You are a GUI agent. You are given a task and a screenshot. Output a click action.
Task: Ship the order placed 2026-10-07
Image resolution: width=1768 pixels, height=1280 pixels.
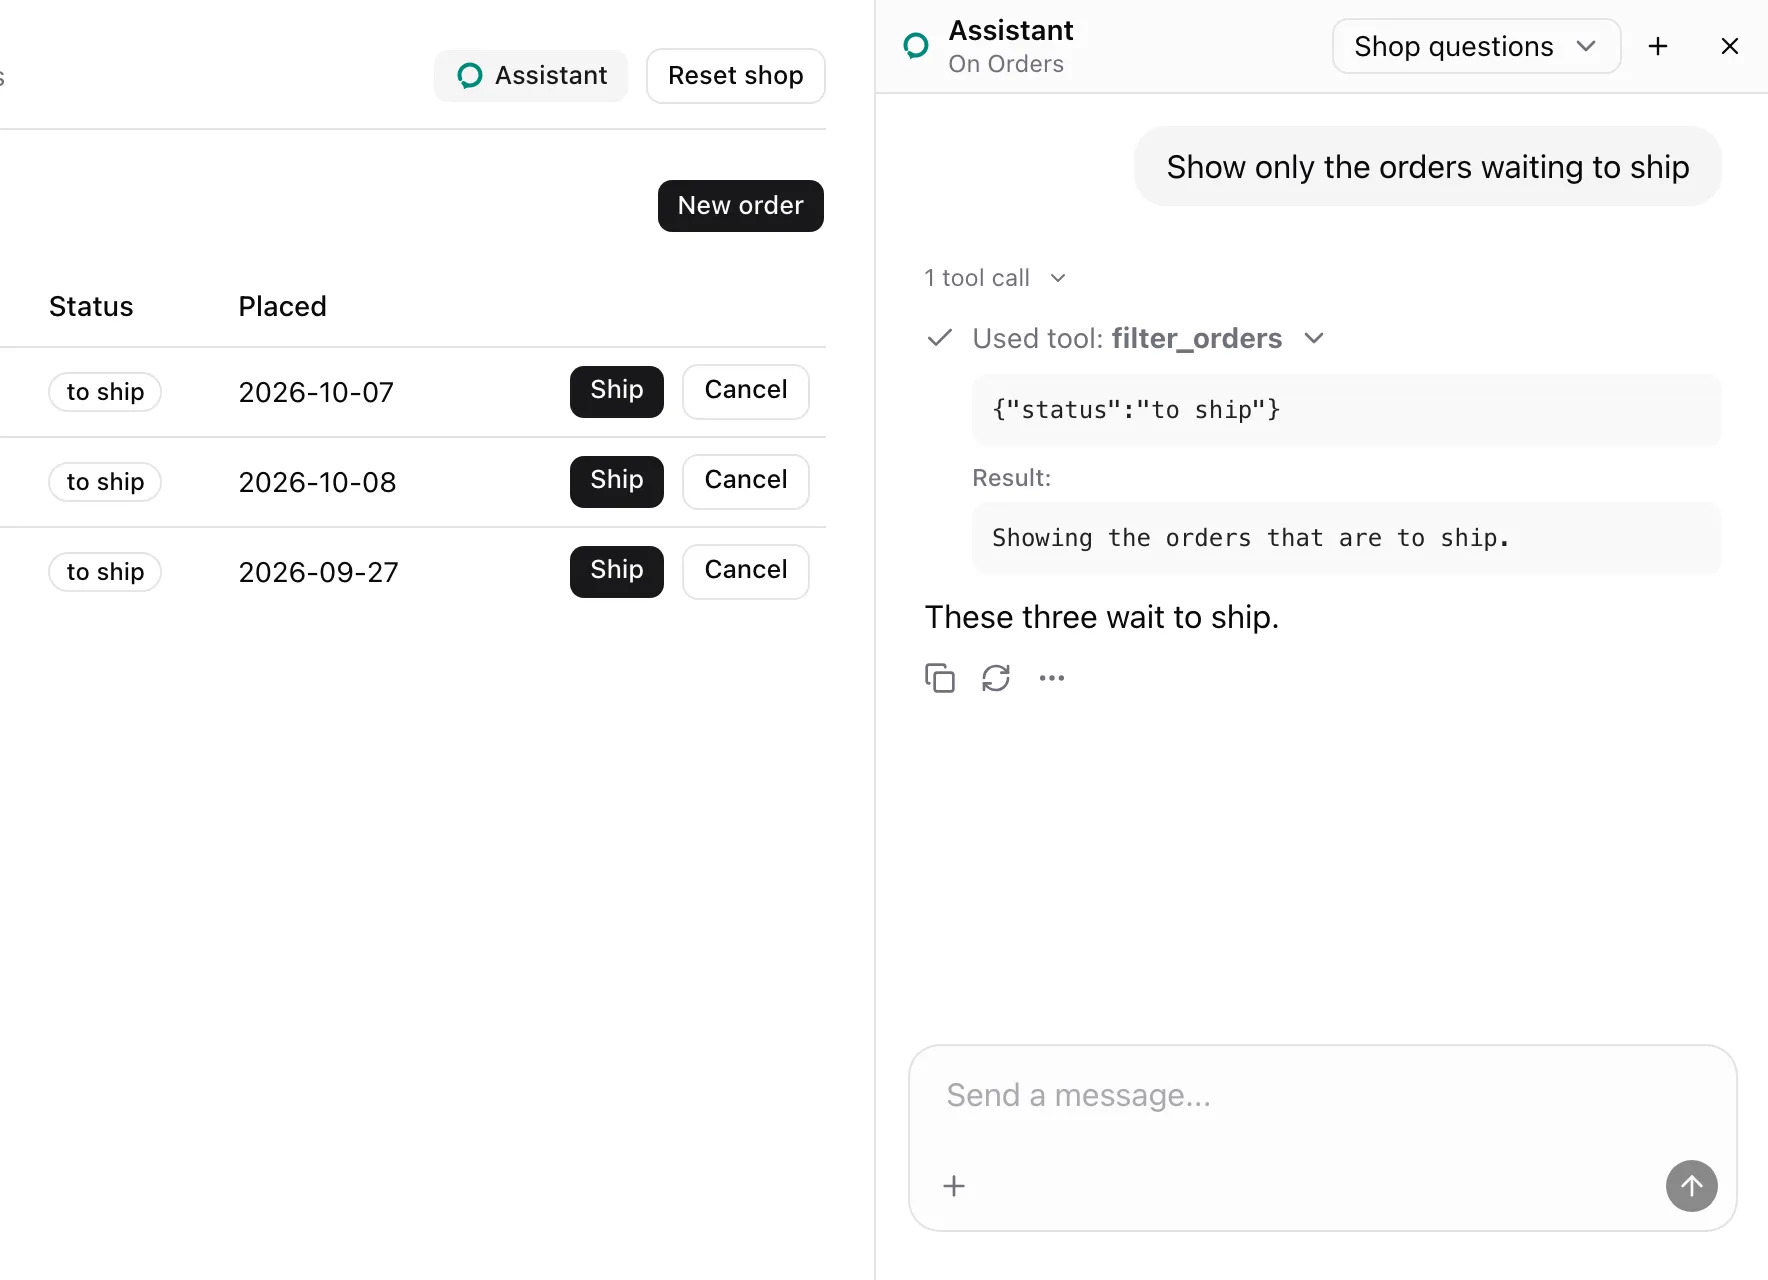617,392
